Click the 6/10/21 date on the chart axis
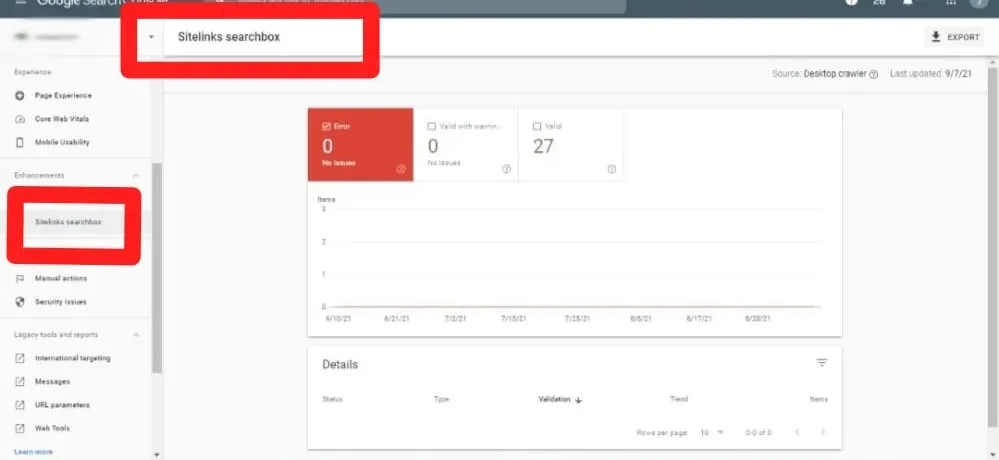 tap(340, 319)
